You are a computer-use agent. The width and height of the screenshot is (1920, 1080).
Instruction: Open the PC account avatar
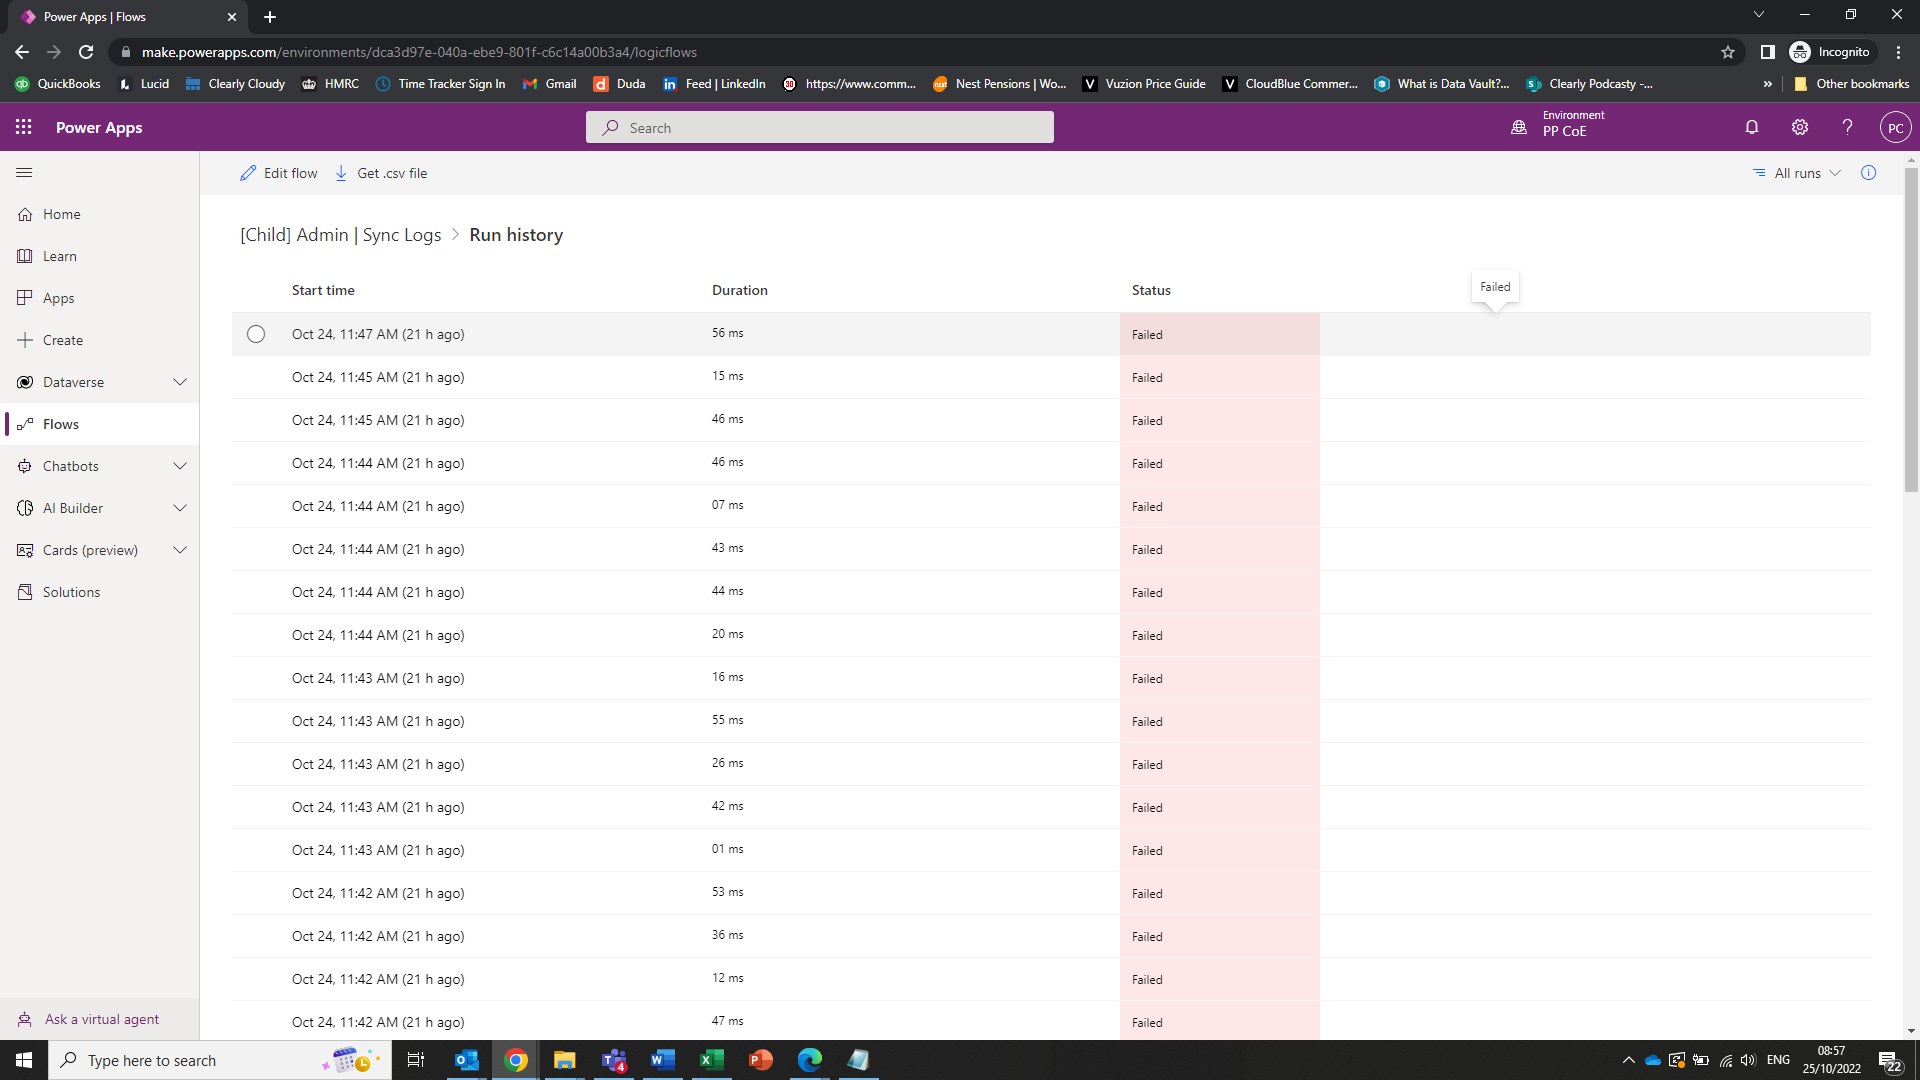1896,127
